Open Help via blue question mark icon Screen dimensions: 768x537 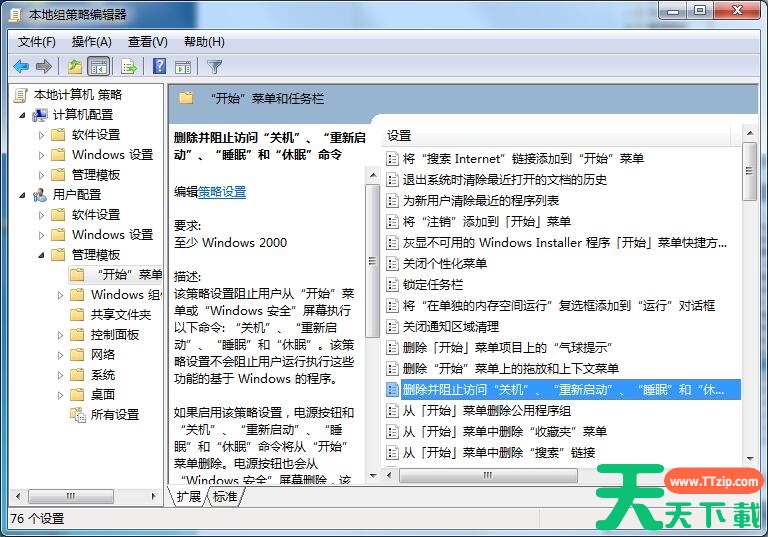(159, 67)
